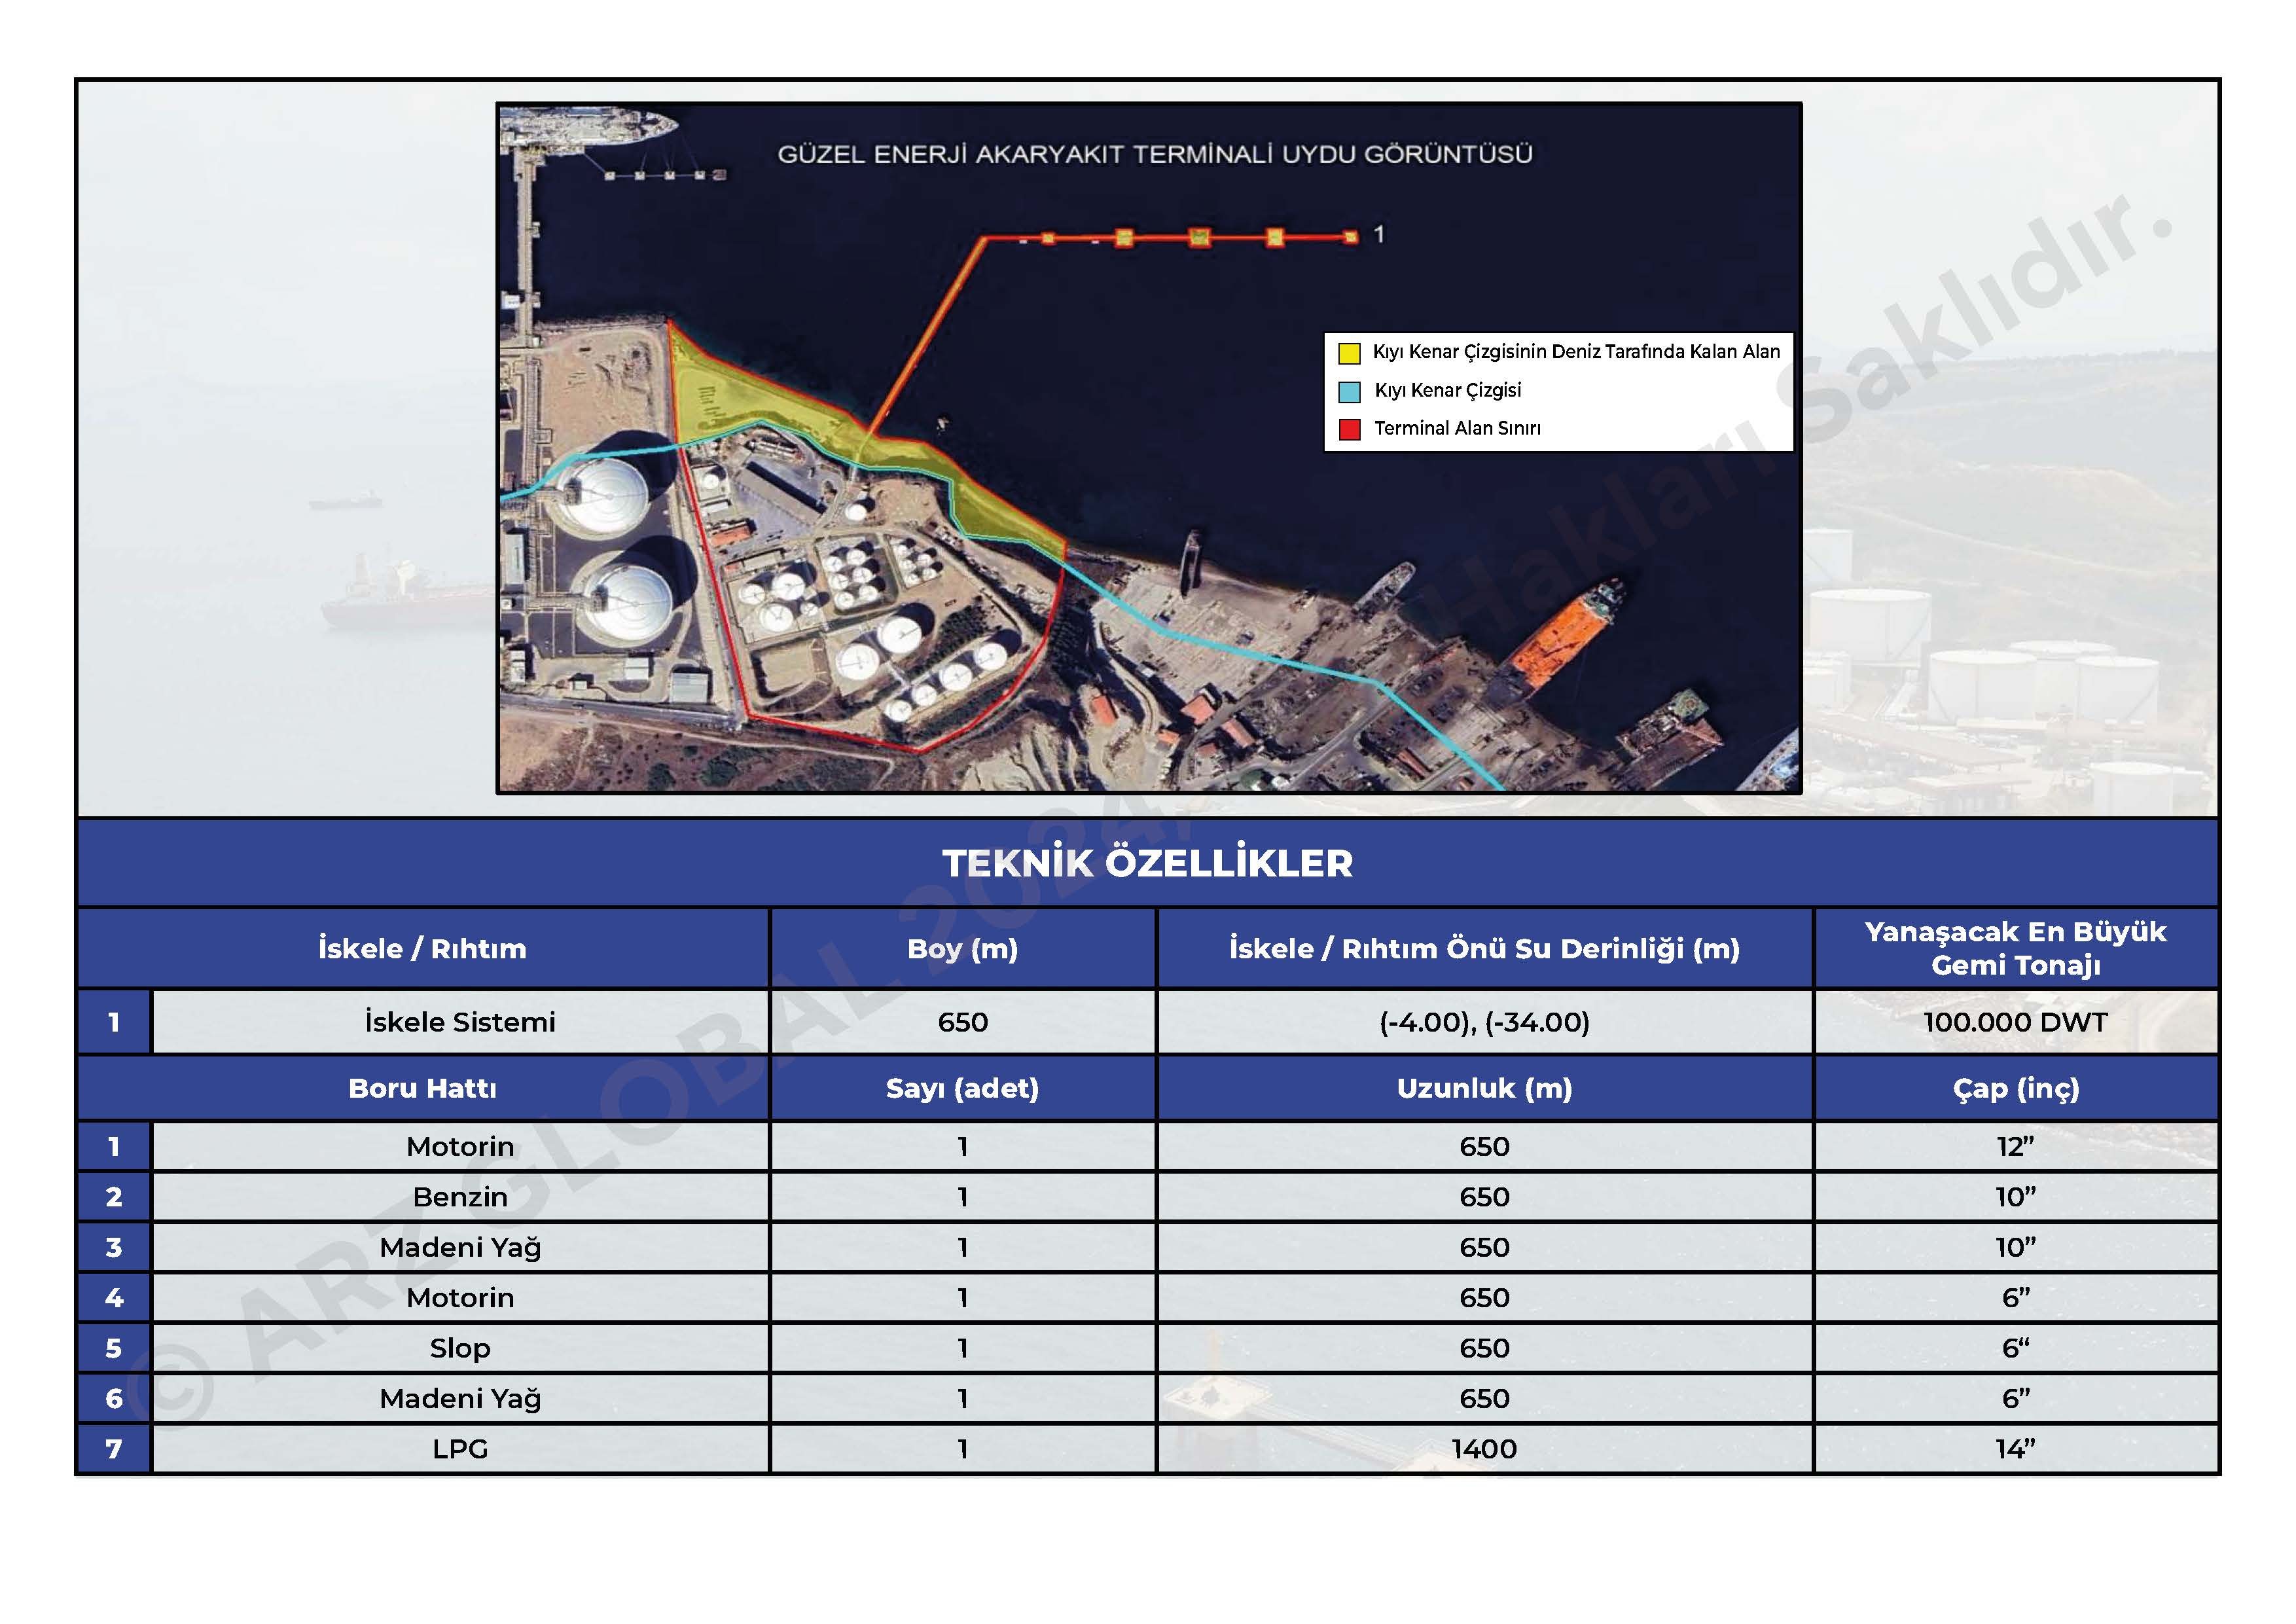Select legend text 'Terminal Alan Sınırı'
The width and height of the screenshot is (2296, 1624).
pos(1457,428)
